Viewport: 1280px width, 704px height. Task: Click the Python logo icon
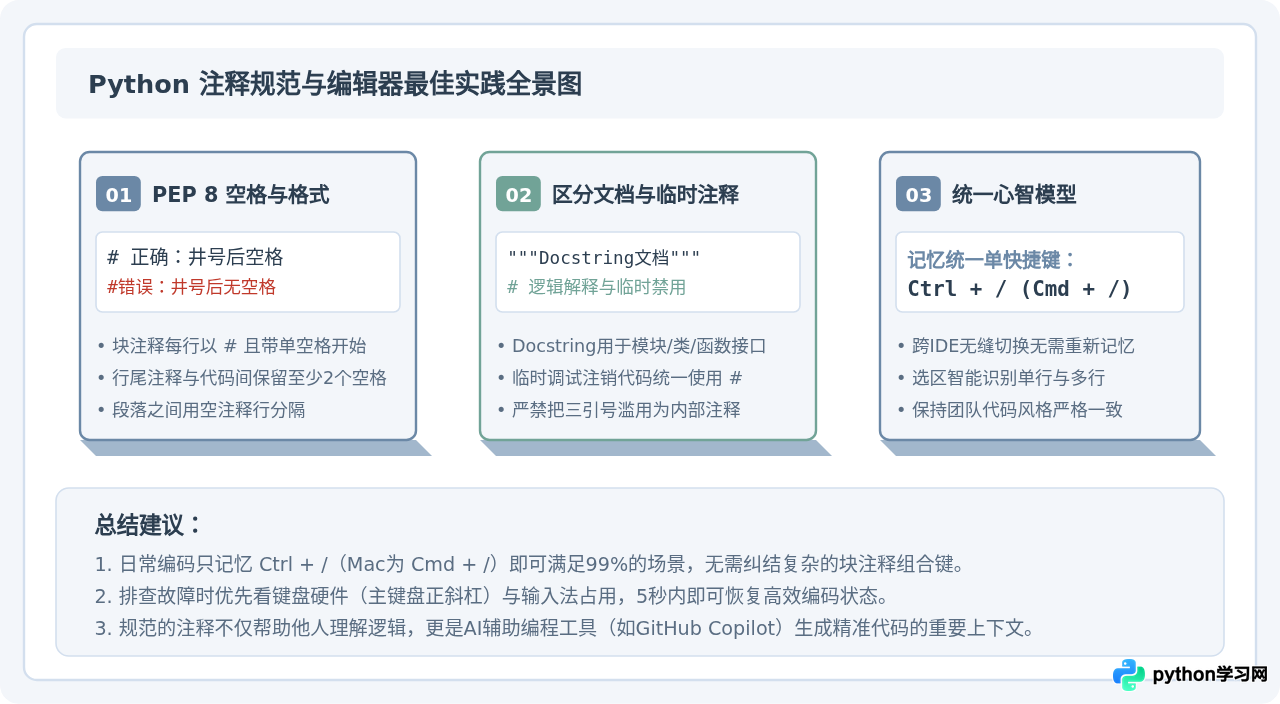pyautogui.click(x=1129, y=675)
